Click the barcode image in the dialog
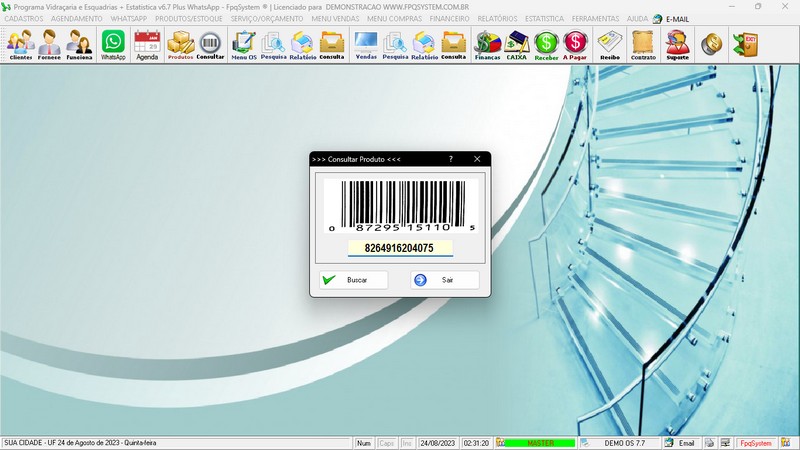The image size is (800, 450). (x=401, y=206)
